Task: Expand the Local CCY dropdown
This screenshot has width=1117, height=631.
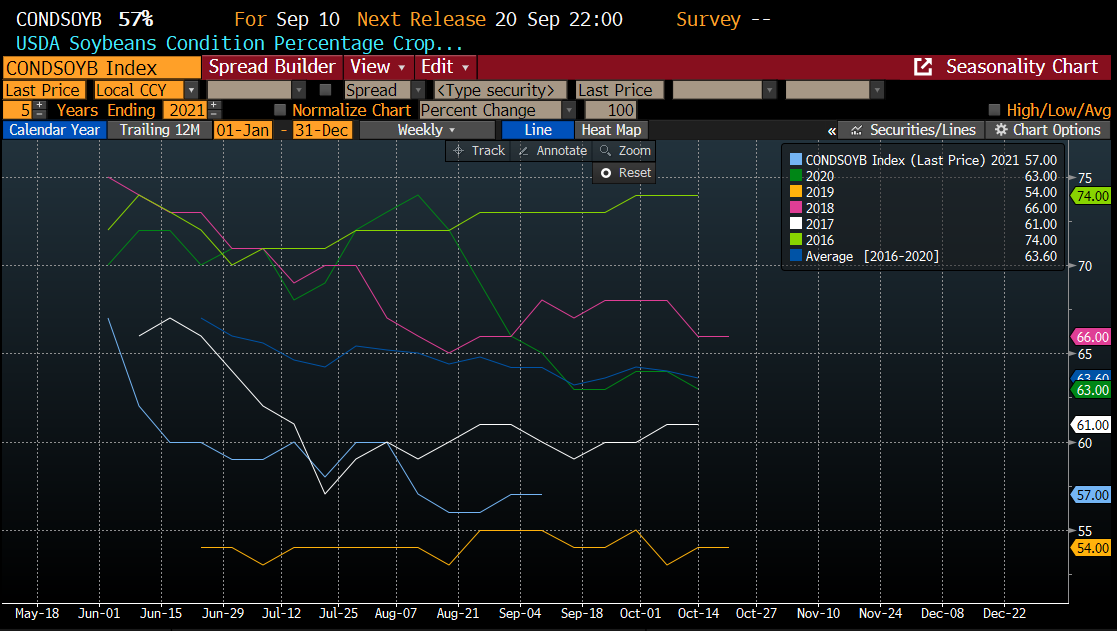Action: (x=191, y=90)
